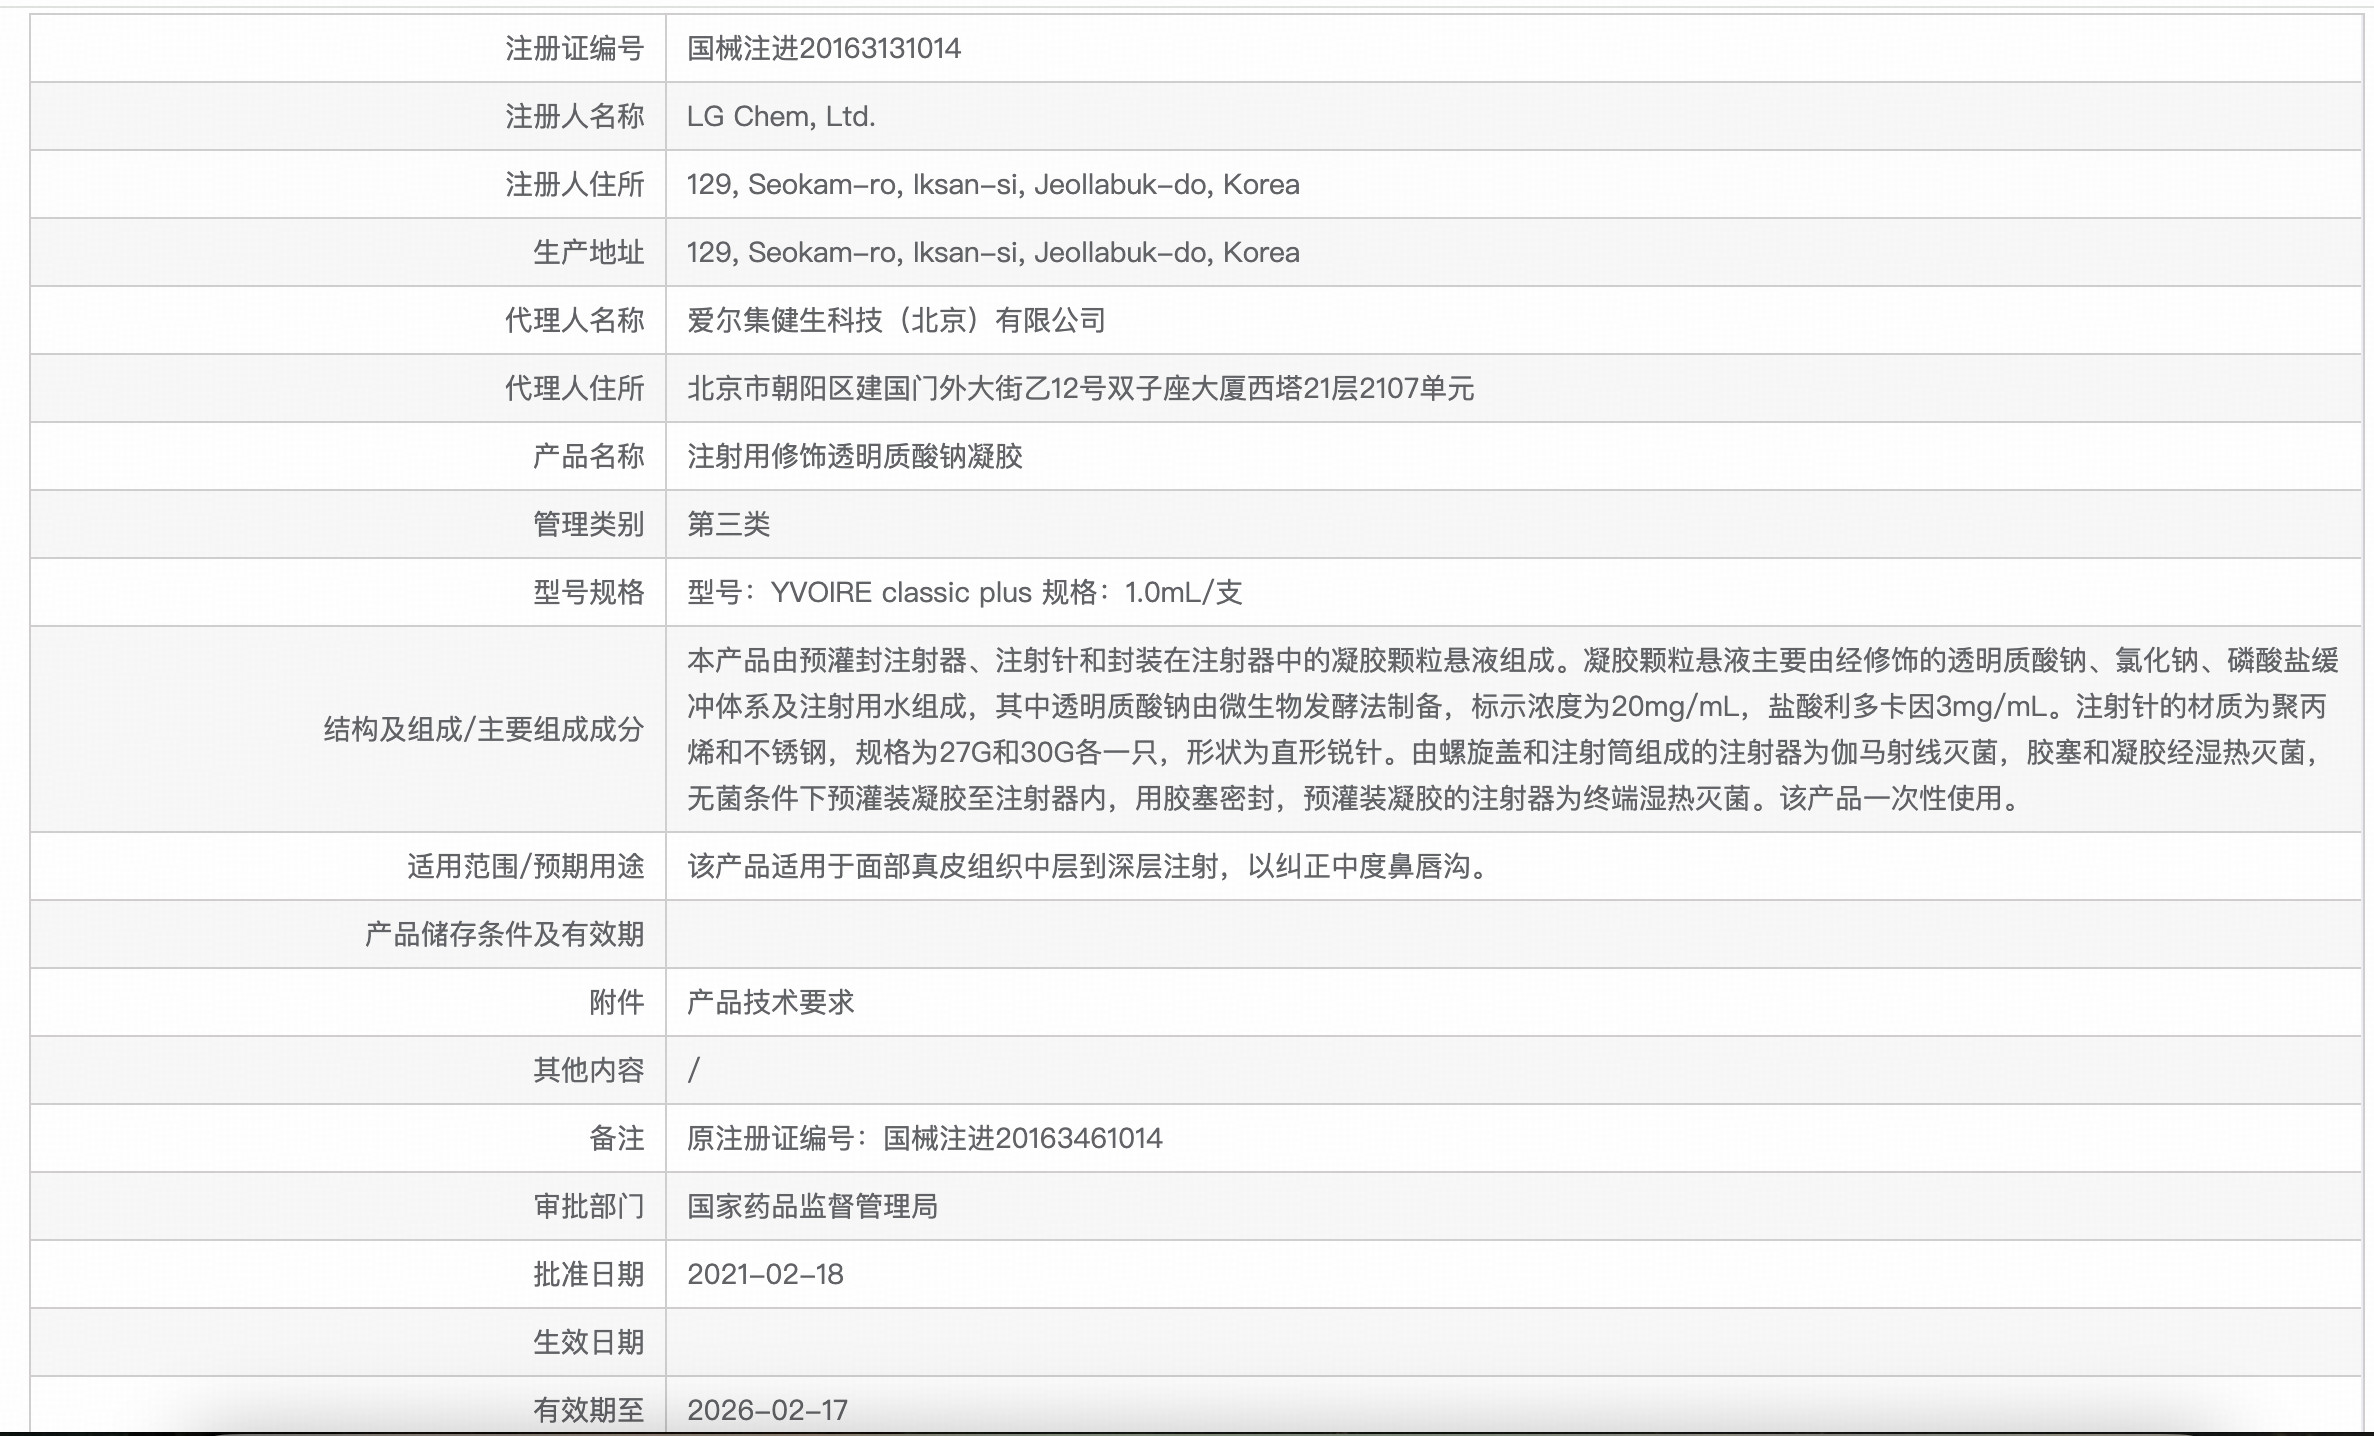The image size is (2374, 1436).
Task: Click approval department 国家药品监督管理局
Action: coord(812,1206)
